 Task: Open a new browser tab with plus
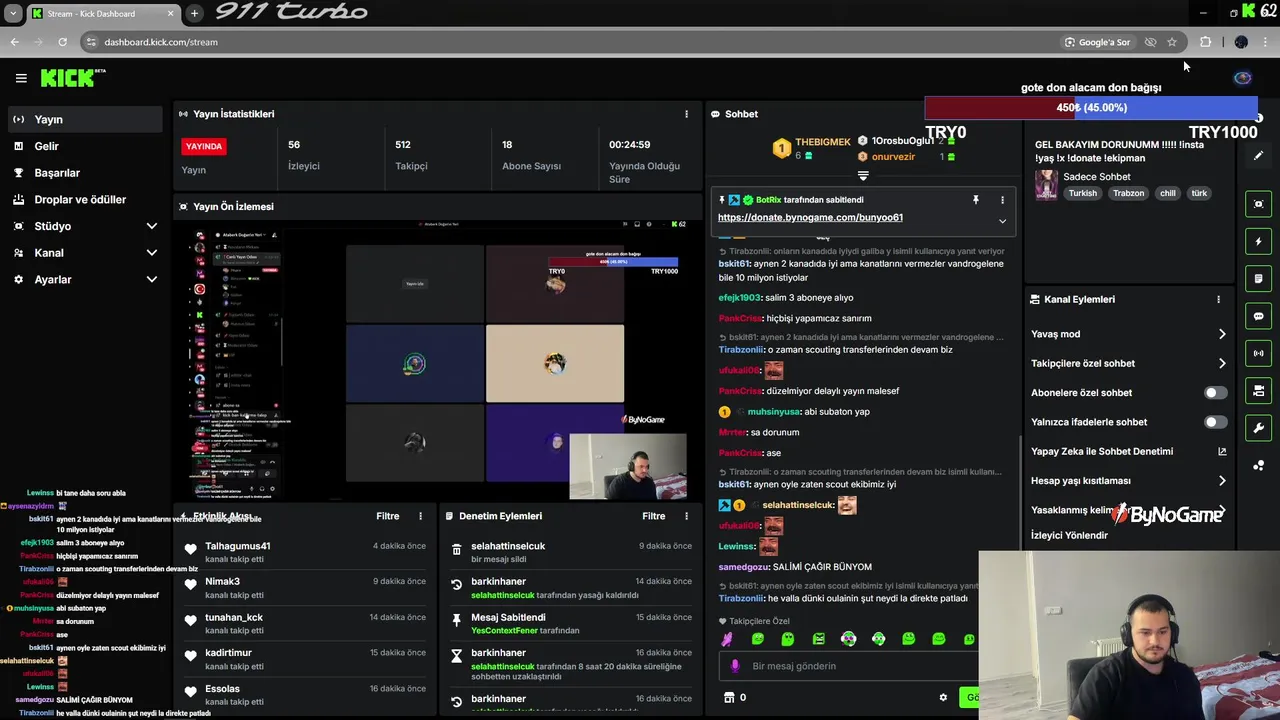point(194,13)
